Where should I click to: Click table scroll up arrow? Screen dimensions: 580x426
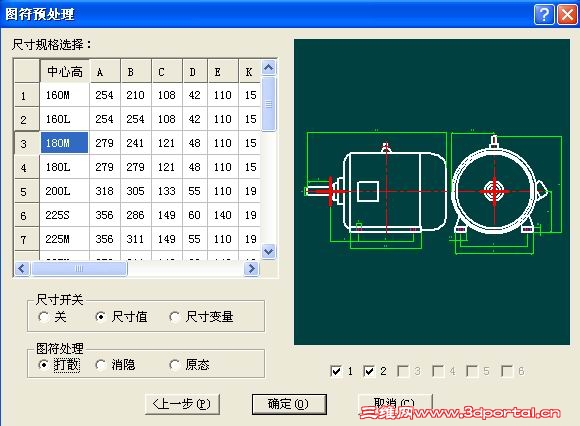click(x=269, y=67)
